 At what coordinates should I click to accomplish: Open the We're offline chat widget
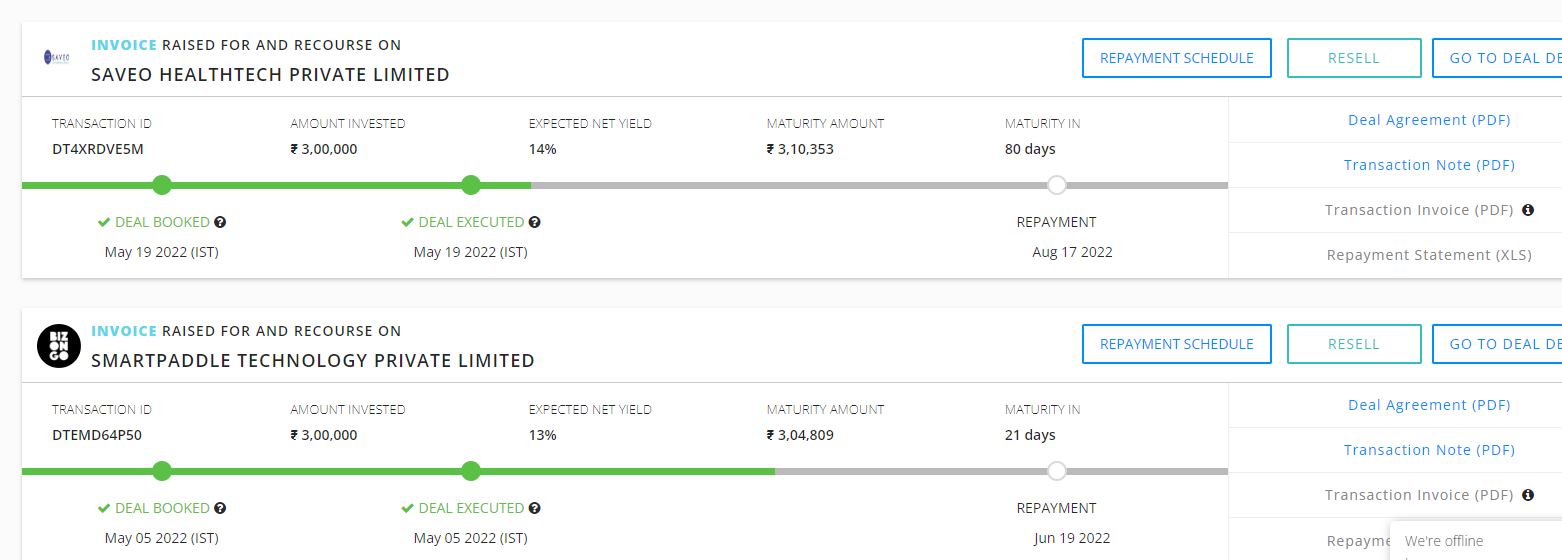tap(1476, 541)
